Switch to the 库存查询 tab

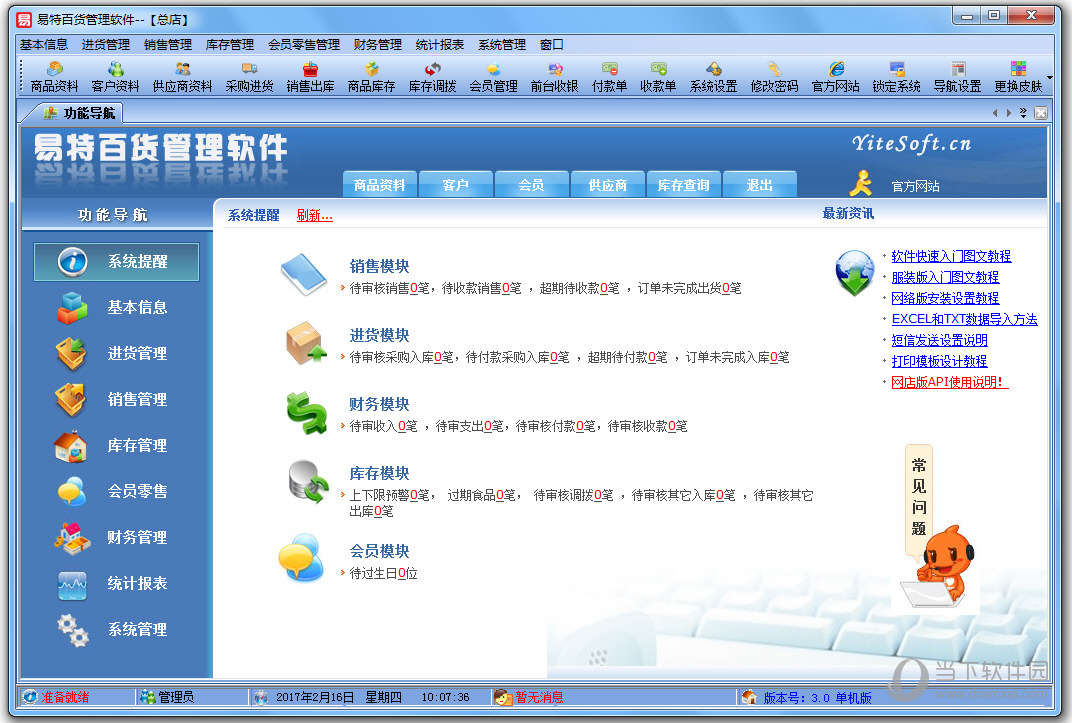(x=683, y=185)
